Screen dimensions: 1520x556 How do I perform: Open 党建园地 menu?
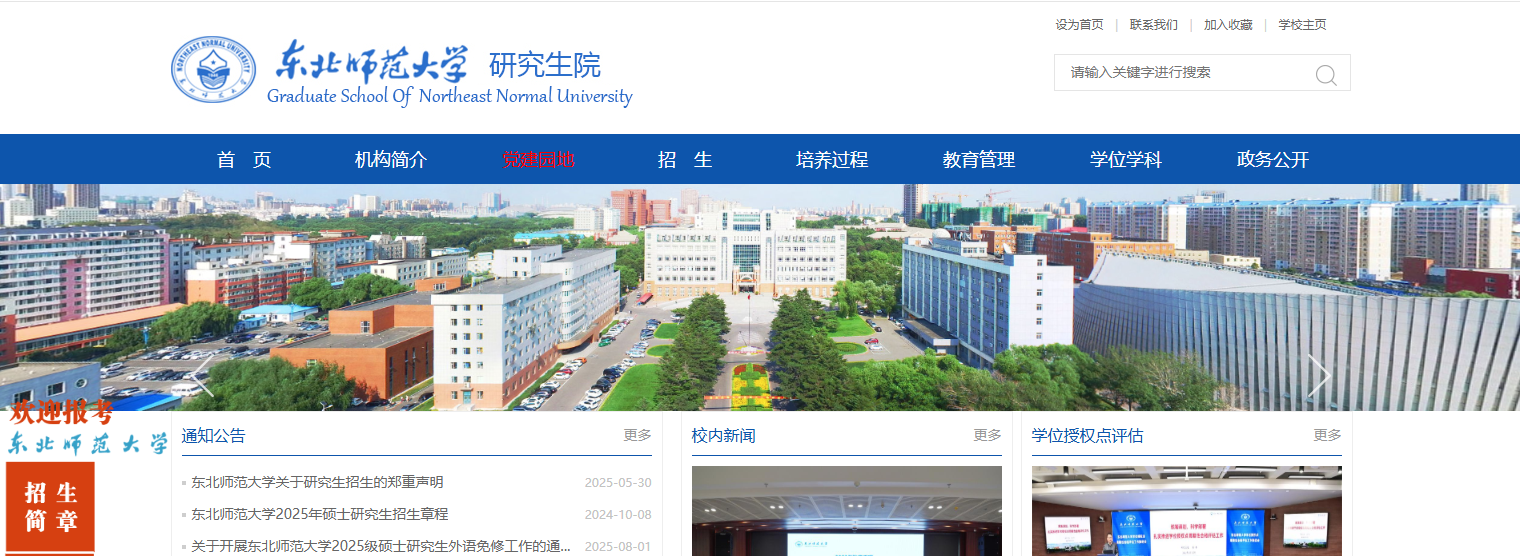click(538, 159)
